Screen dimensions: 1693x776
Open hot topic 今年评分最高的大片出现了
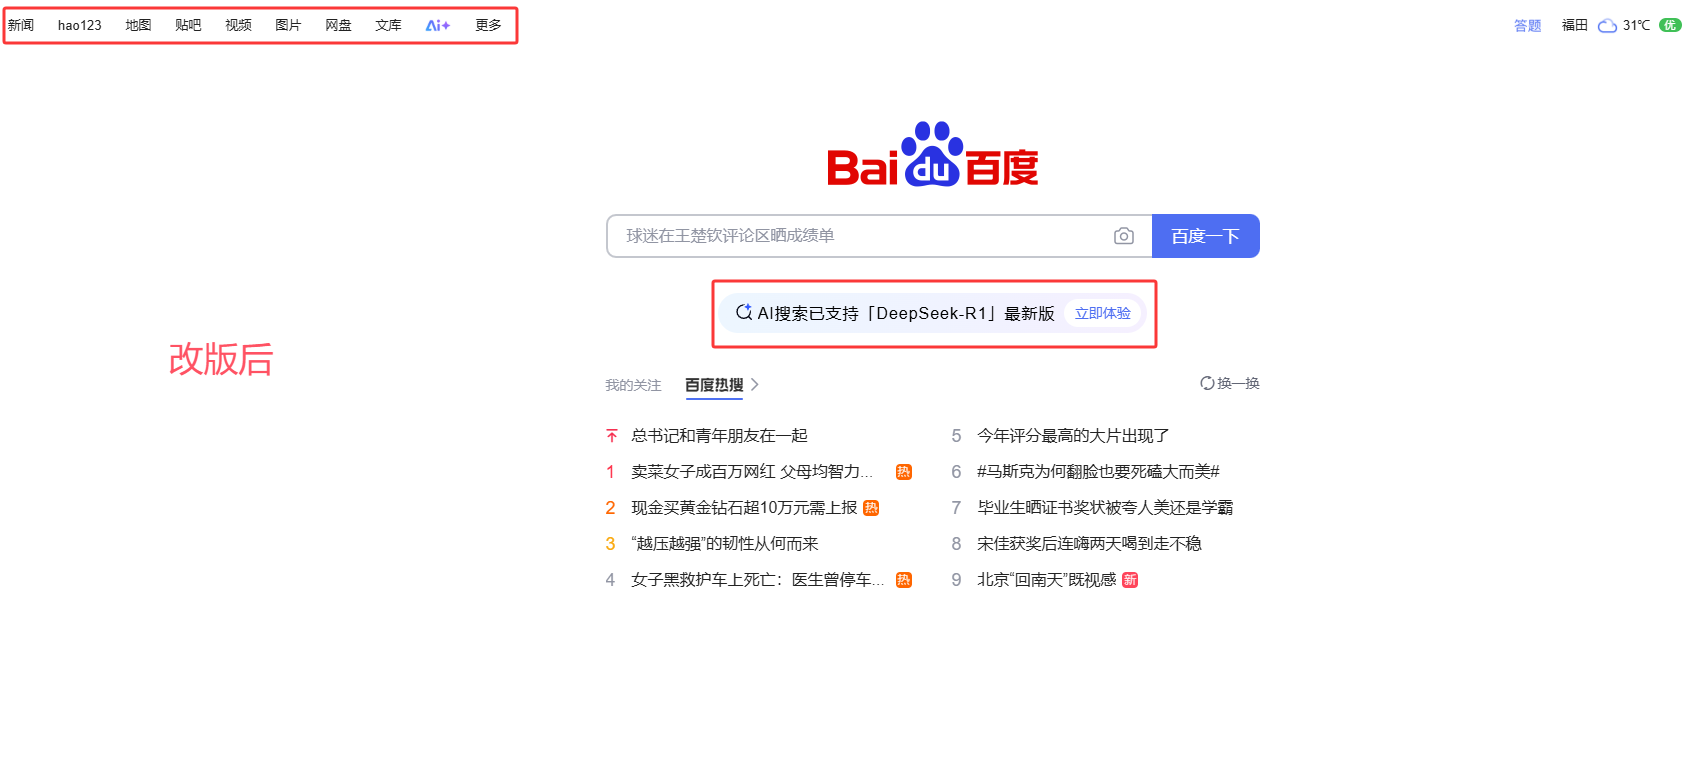point(1073,436)
